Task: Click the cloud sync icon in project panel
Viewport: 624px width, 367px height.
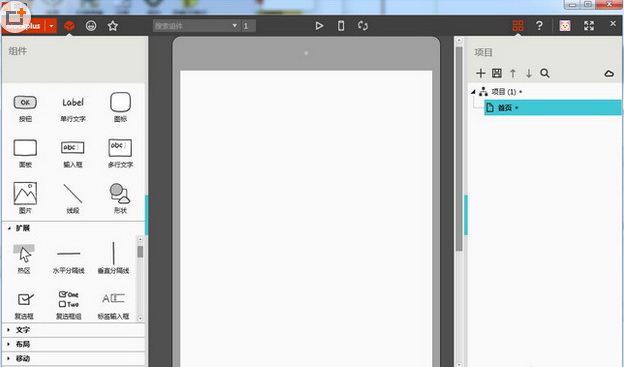Action: tap(609, 73)
